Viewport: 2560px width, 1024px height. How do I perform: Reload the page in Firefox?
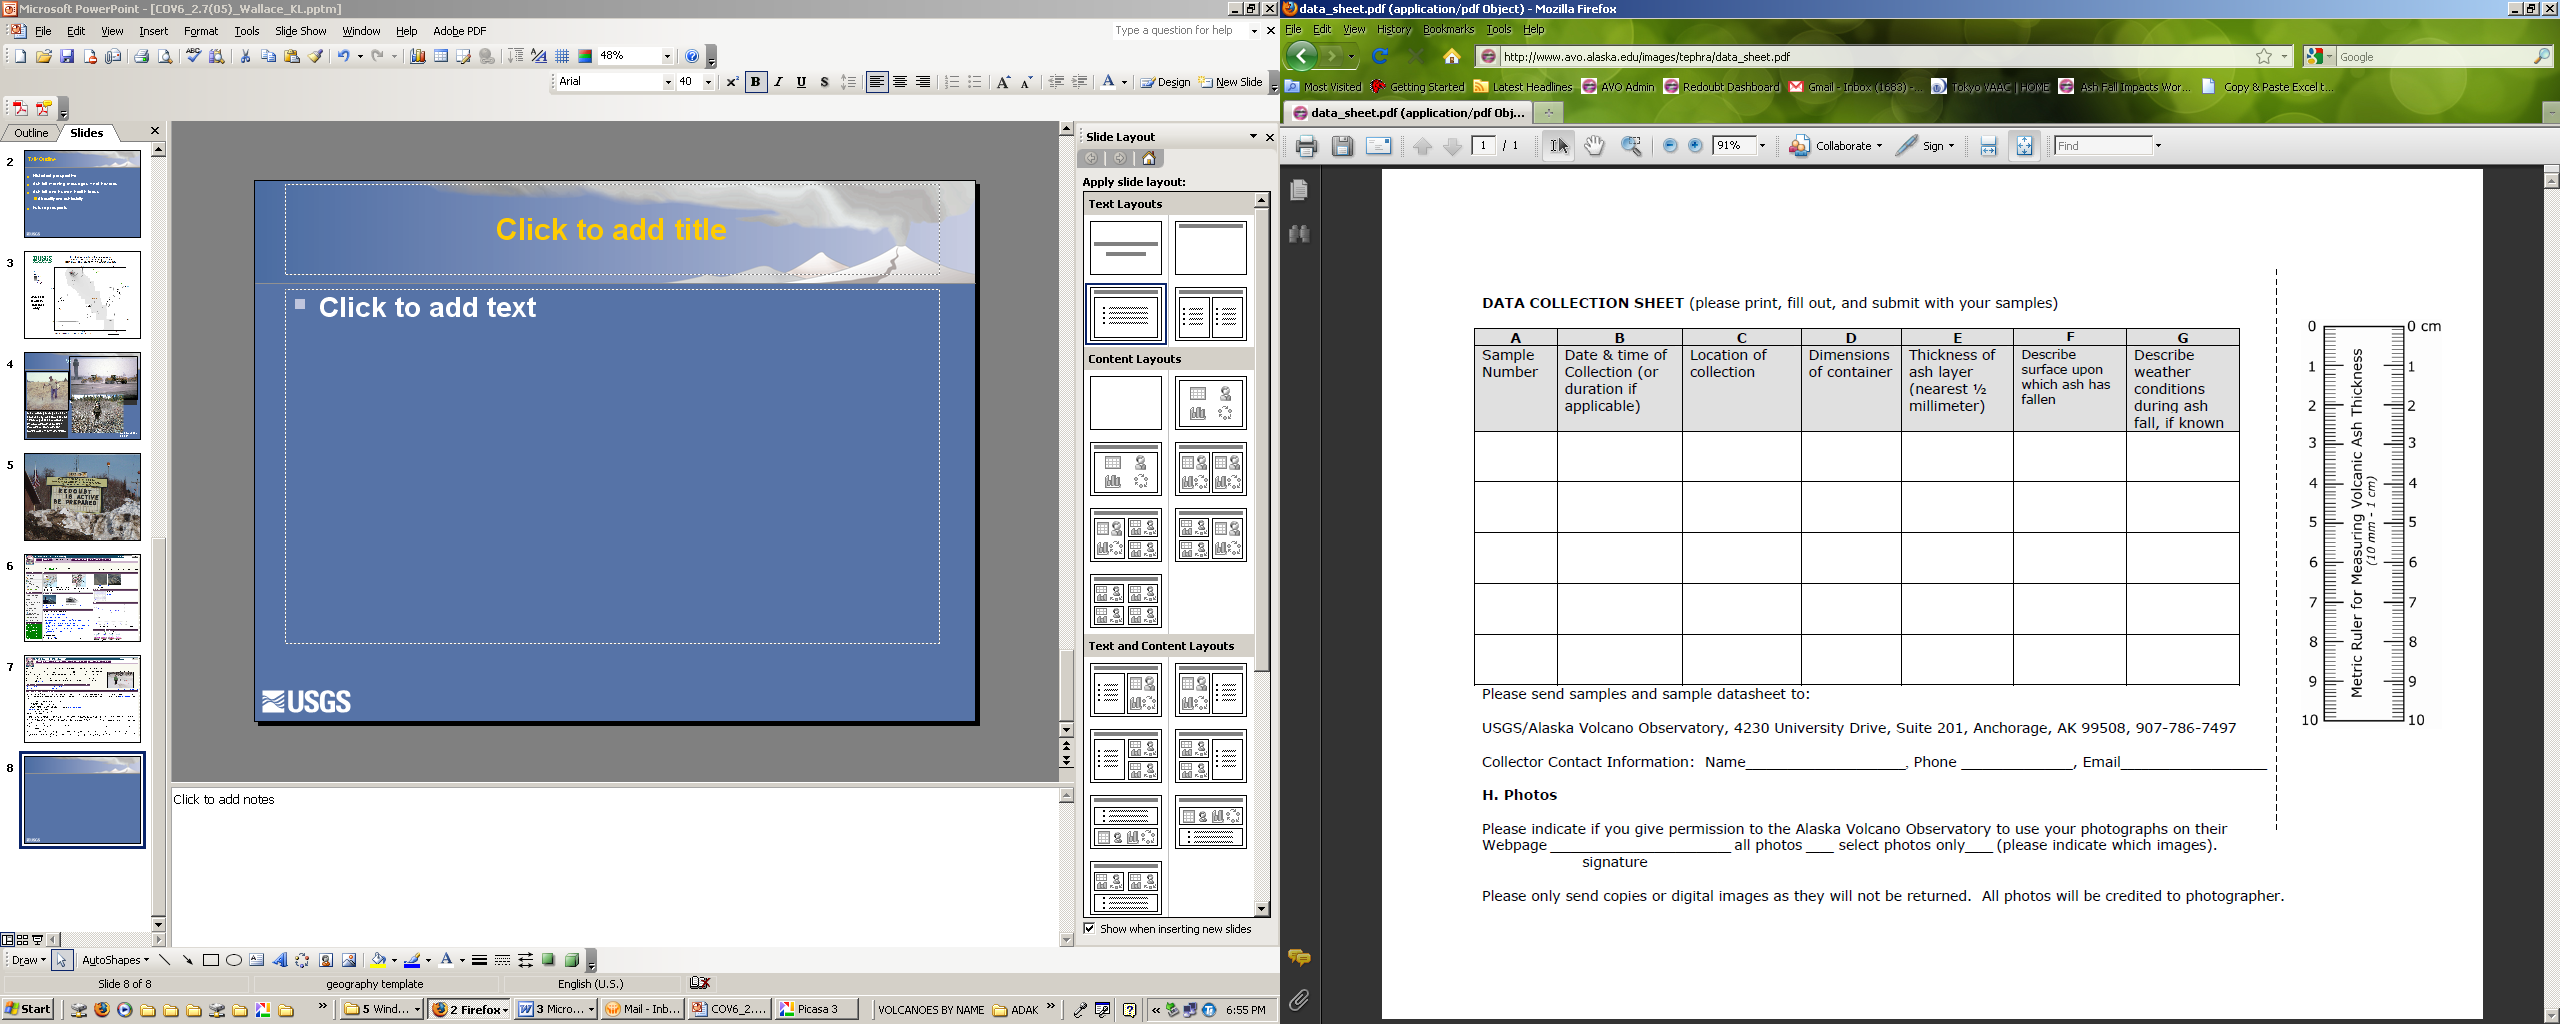point(1380,56)
